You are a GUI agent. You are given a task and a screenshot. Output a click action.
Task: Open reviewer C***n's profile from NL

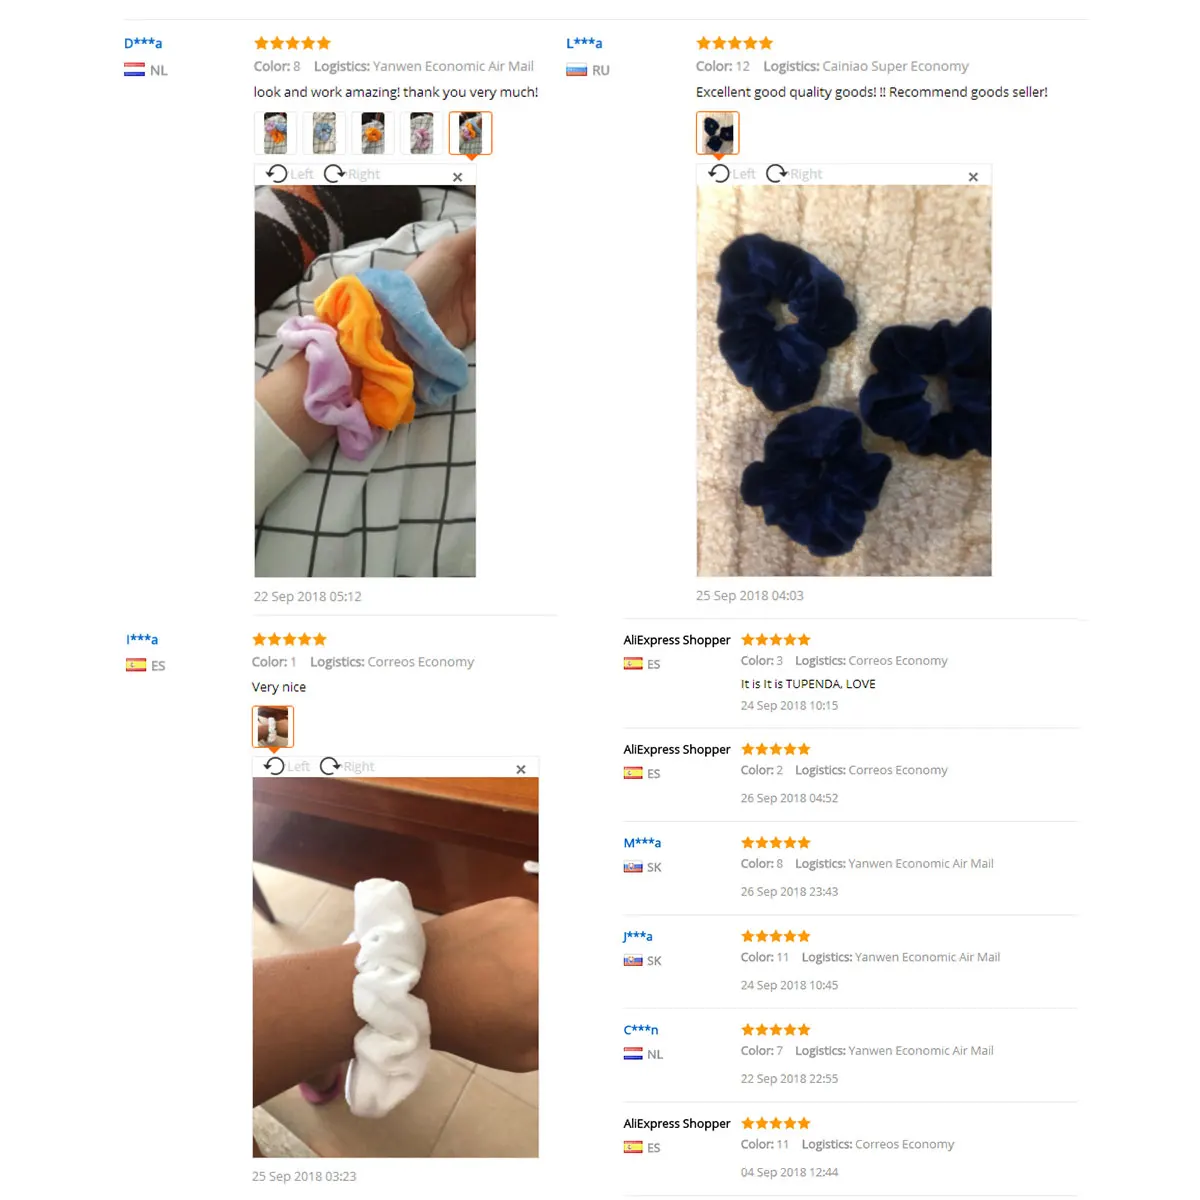[x=641, y=1030]
